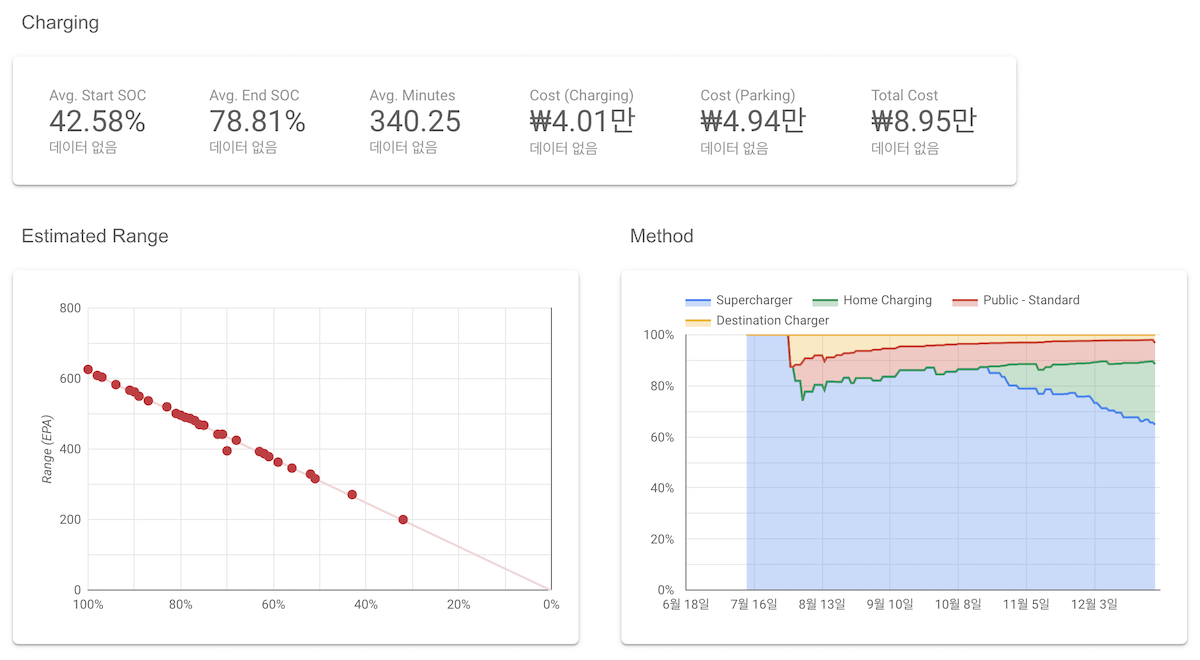This screenshot has height=660, width=1200.
Task: Select the Avg. Minutes value 340.25
Action: click(415, 122)
